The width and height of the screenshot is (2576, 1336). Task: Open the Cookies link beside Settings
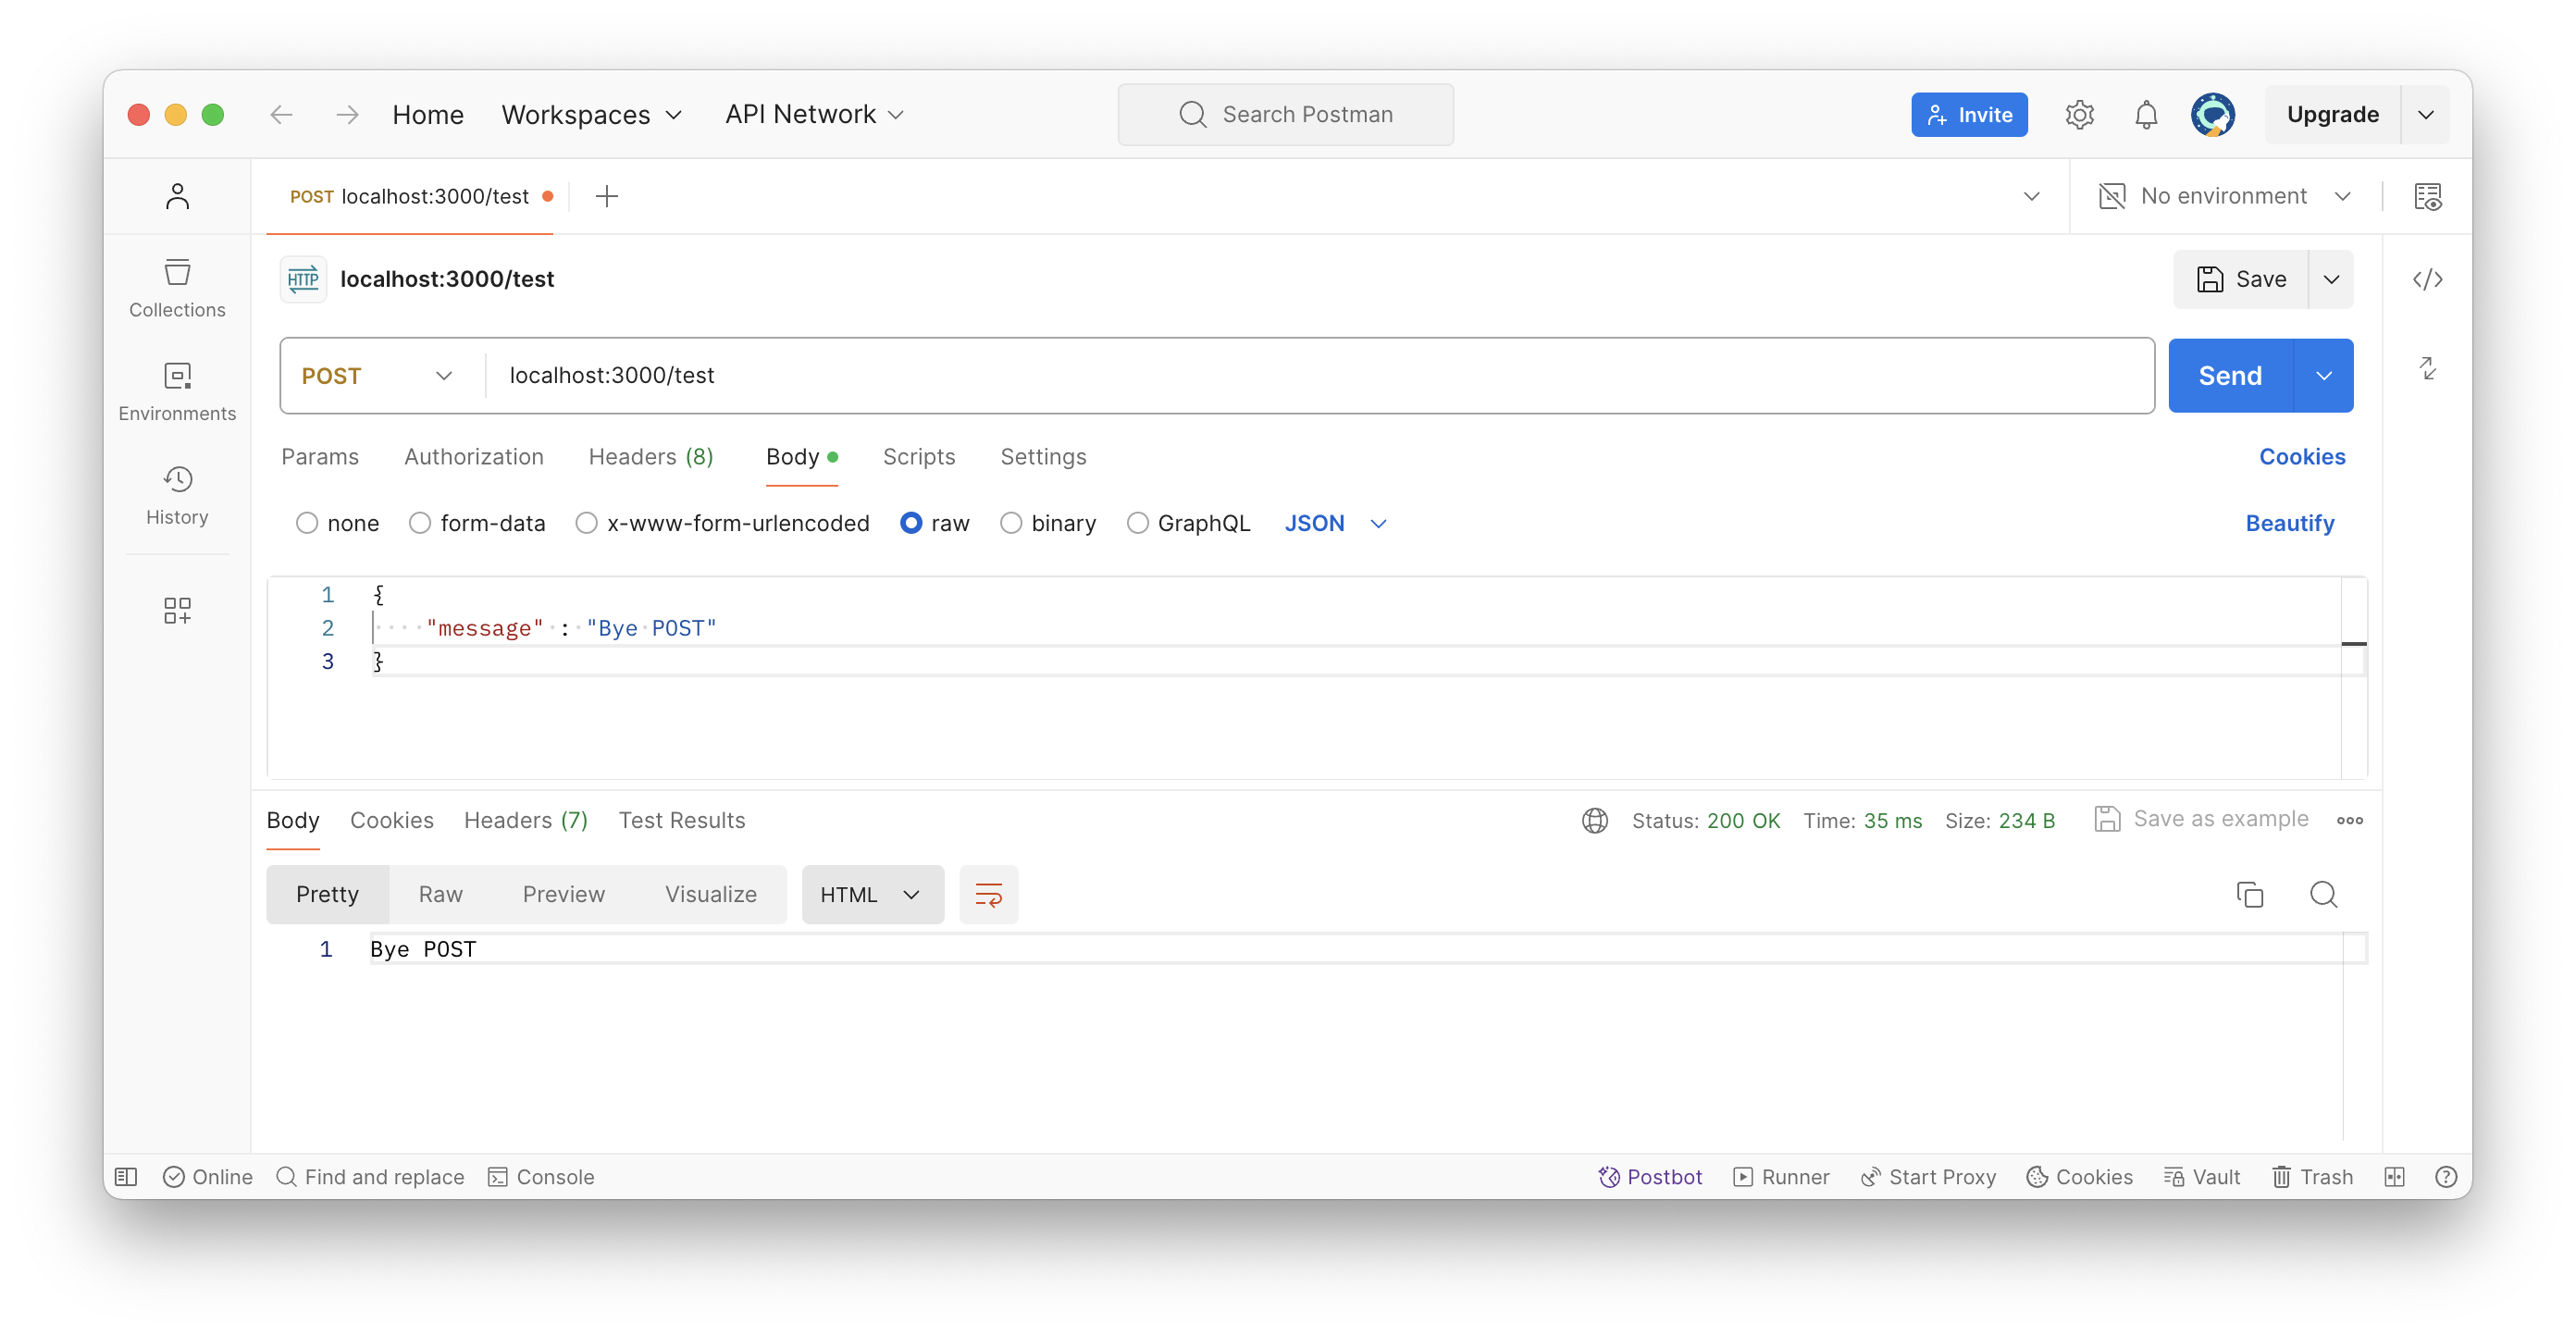[2301, 457]
